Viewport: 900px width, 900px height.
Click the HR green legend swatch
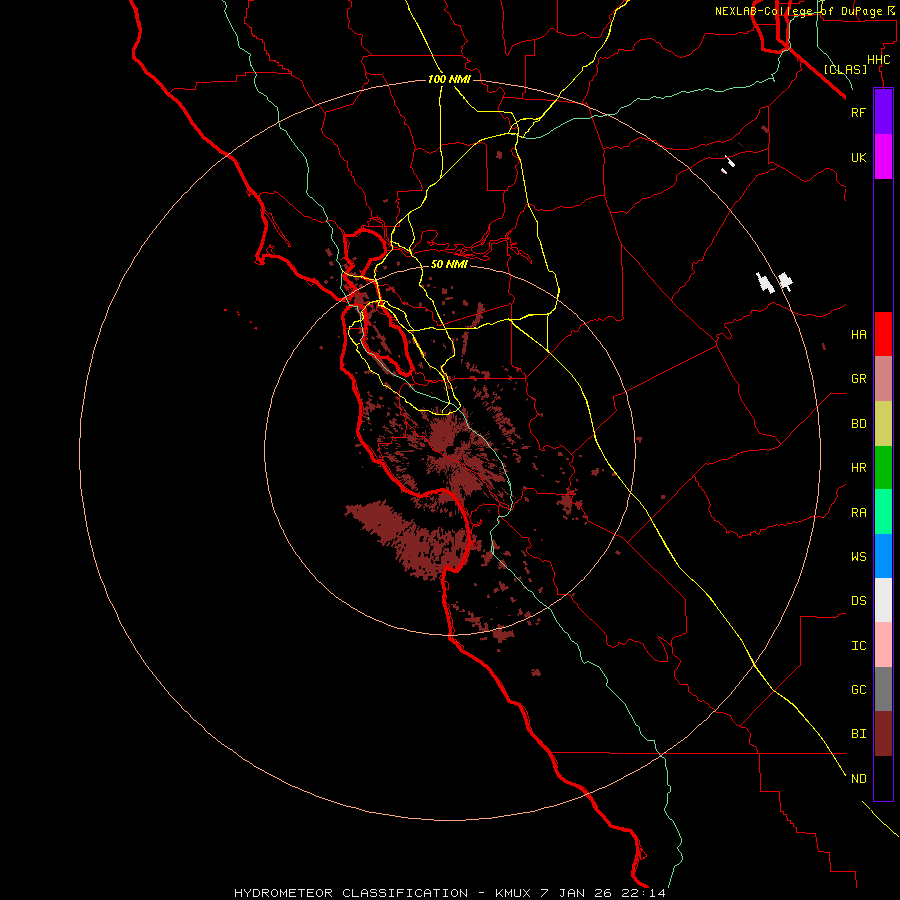(x=883, y=468)
